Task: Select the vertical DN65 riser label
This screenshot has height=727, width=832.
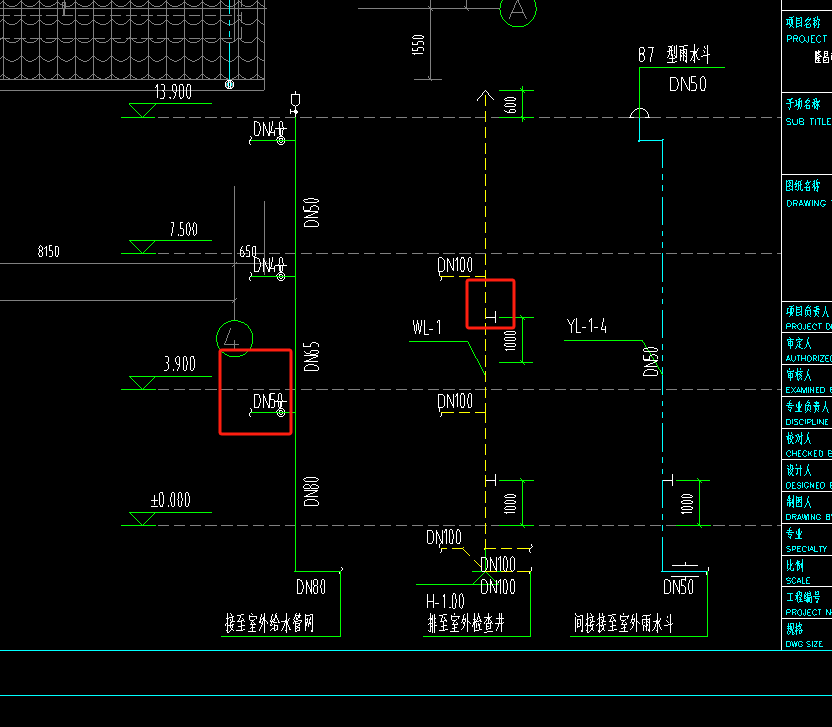Action: coord(311,357)
